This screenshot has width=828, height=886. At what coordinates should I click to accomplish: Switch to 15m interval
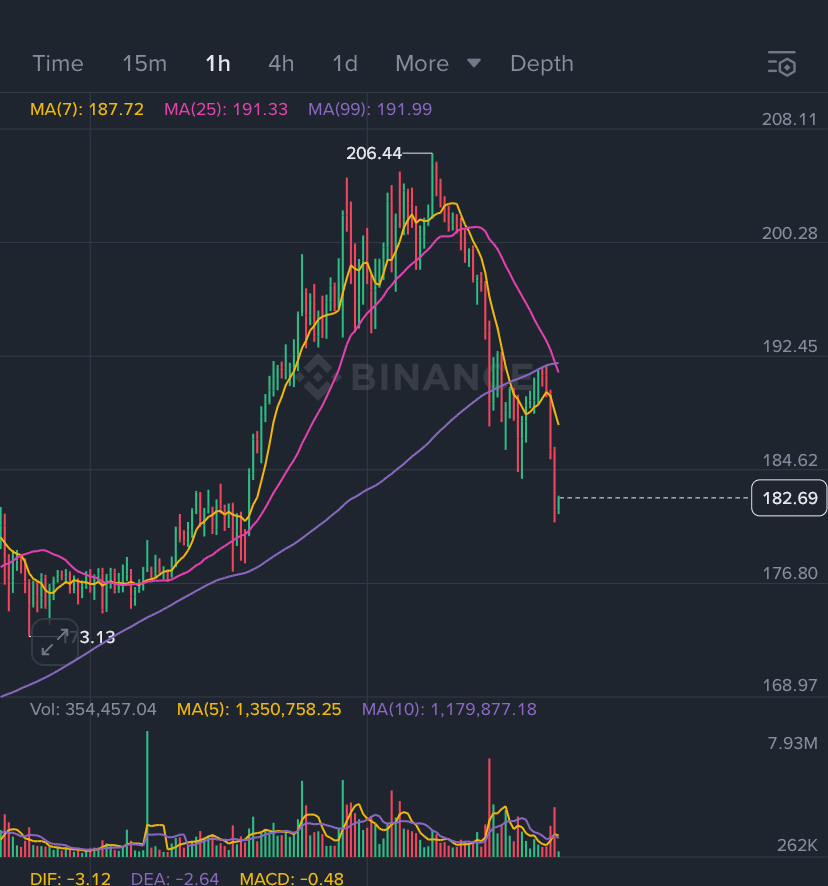tap(145, 63)
